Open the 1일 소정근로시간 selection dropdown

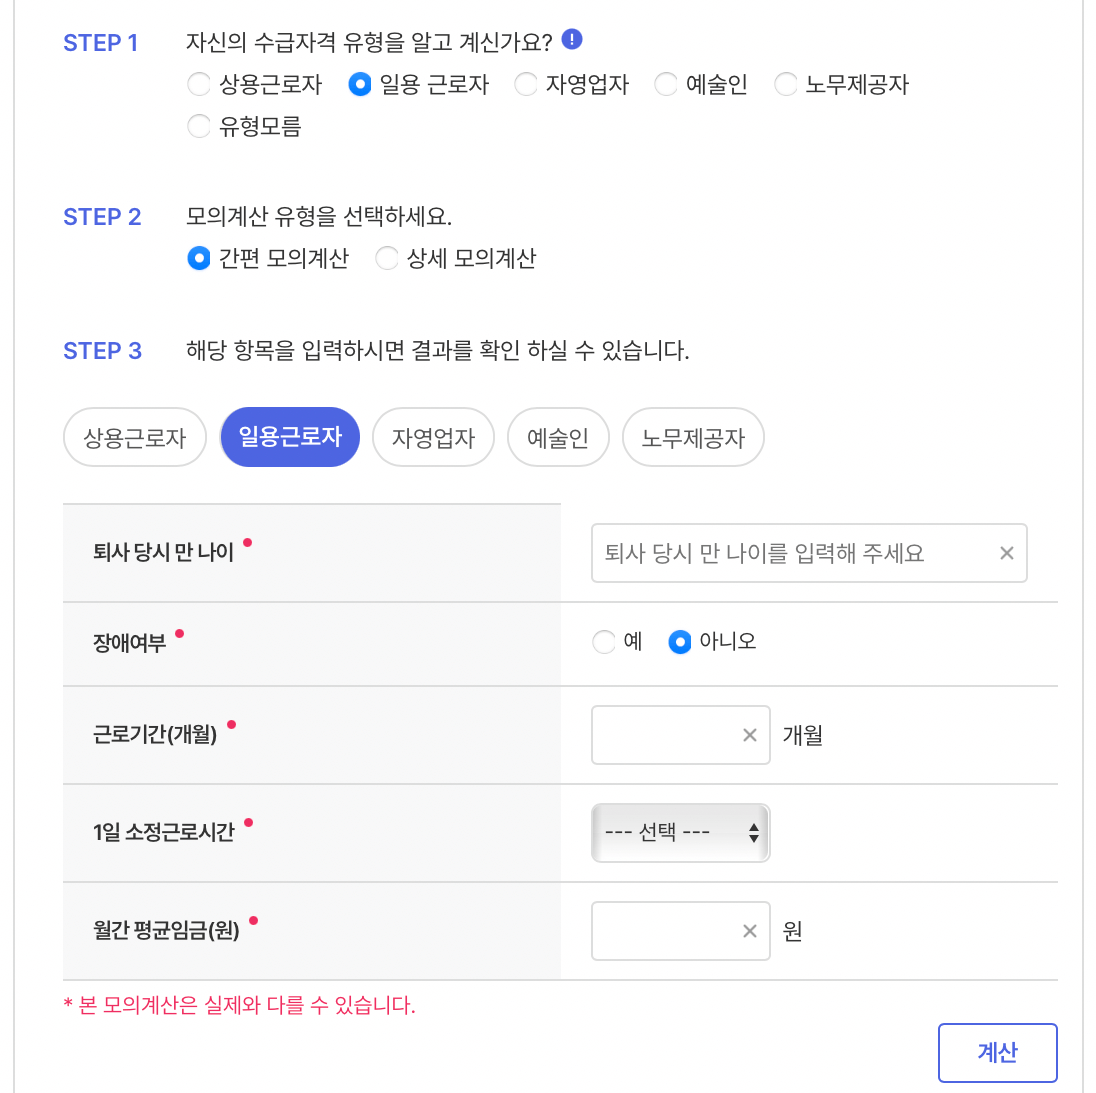(680, 833)
